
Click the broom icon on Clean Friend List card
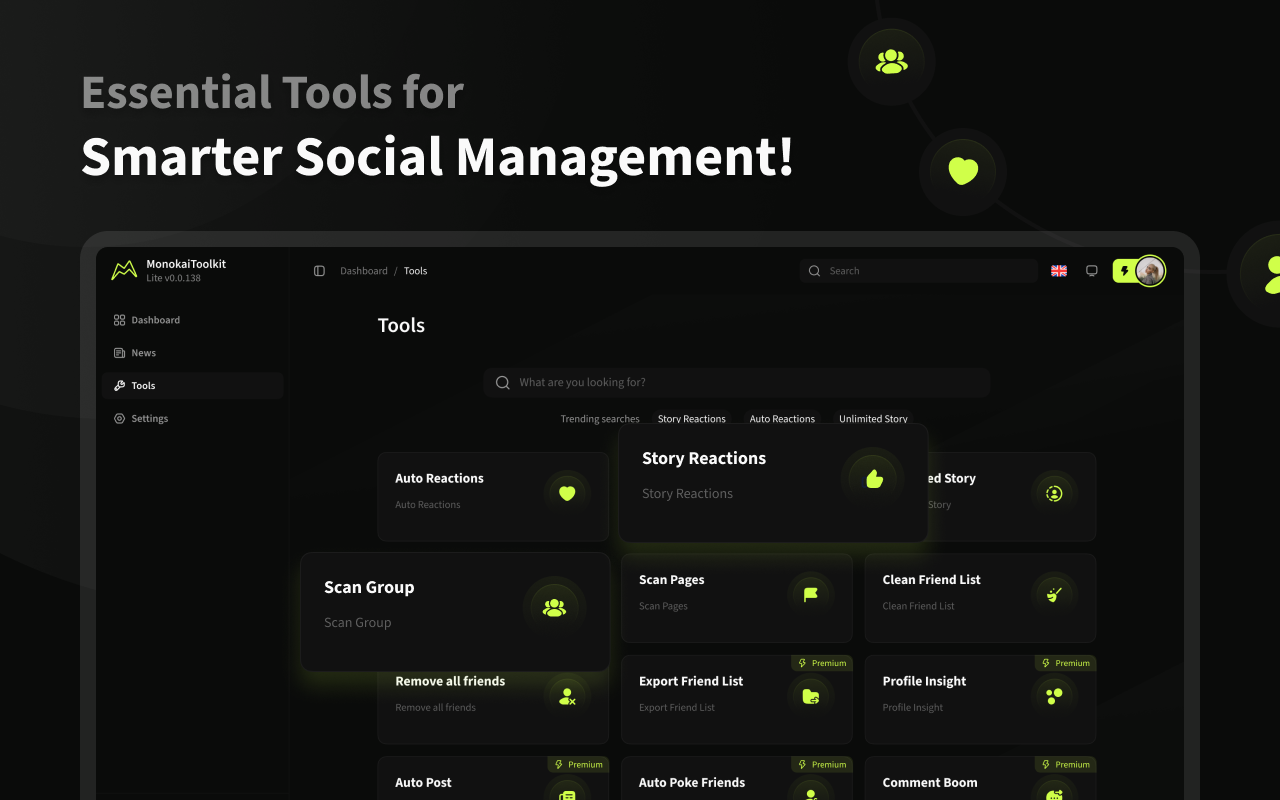[x=1053, y=594]
